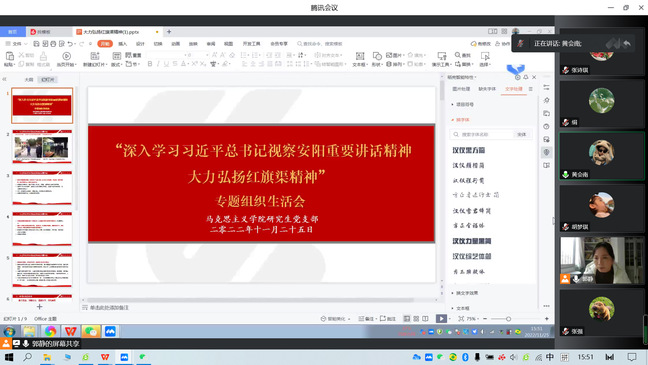Screen dimensions: 648x365
Task: Click the Reset slide button in ribbon
Action: pyautogui.click(x=133, y=55)
